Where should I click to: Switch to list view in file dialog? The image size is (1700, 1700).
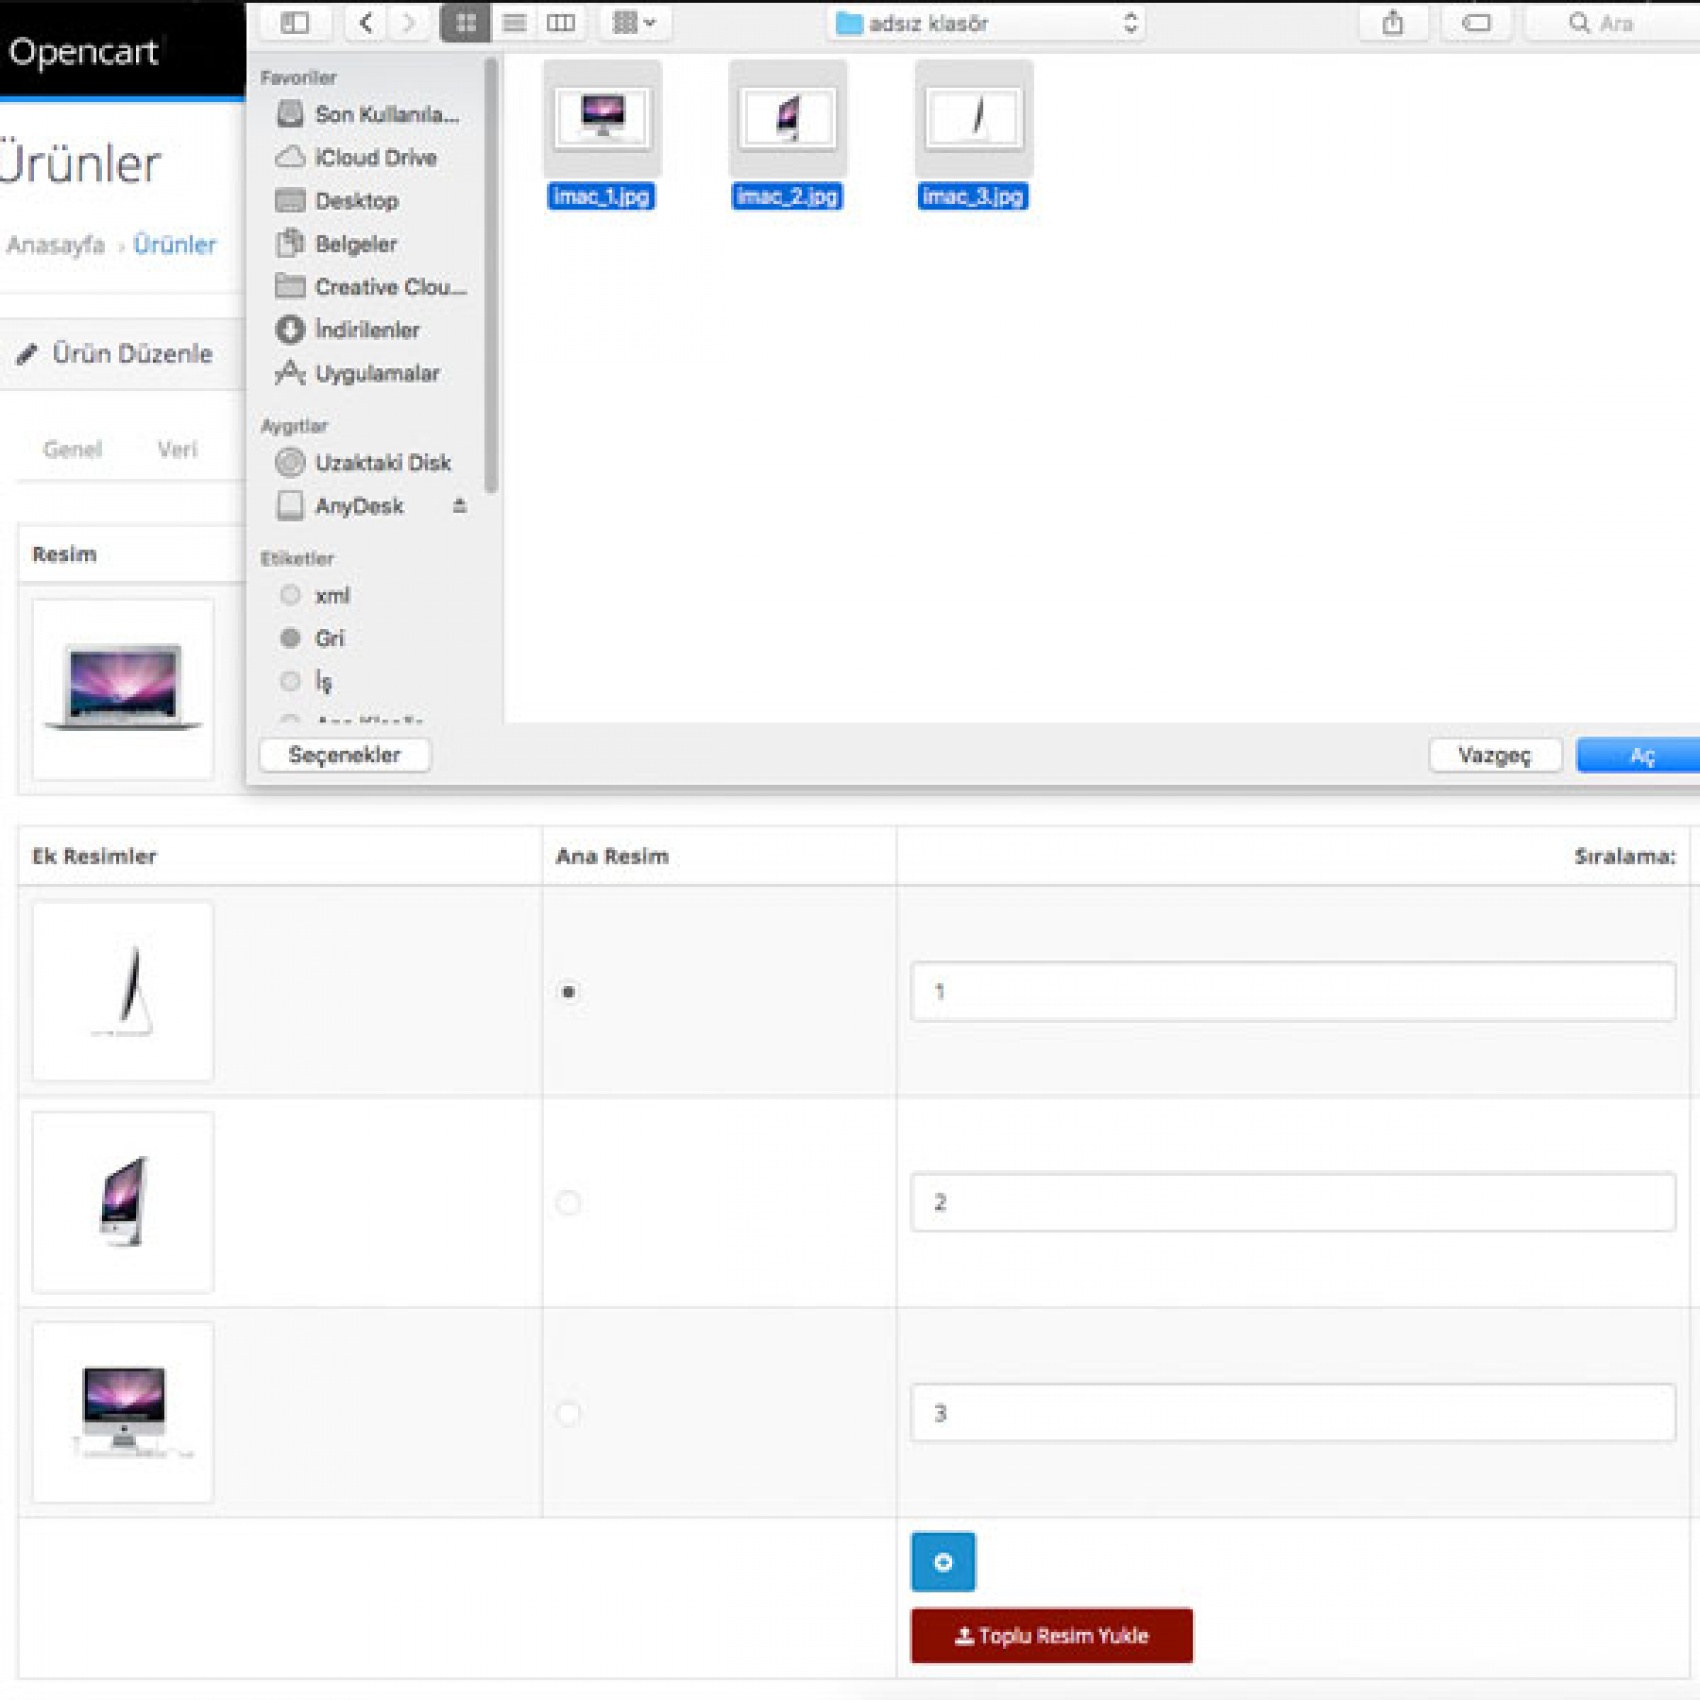[514, 23]
